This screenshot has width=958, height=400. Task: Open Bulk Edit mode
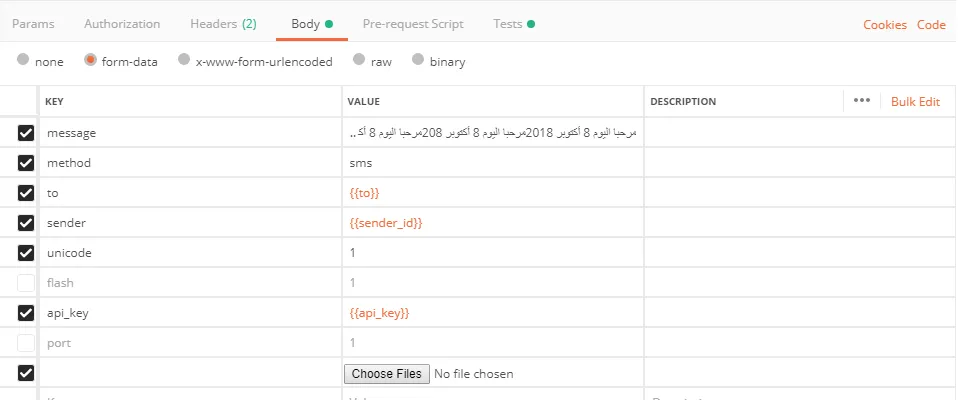[x=915, y=101]
